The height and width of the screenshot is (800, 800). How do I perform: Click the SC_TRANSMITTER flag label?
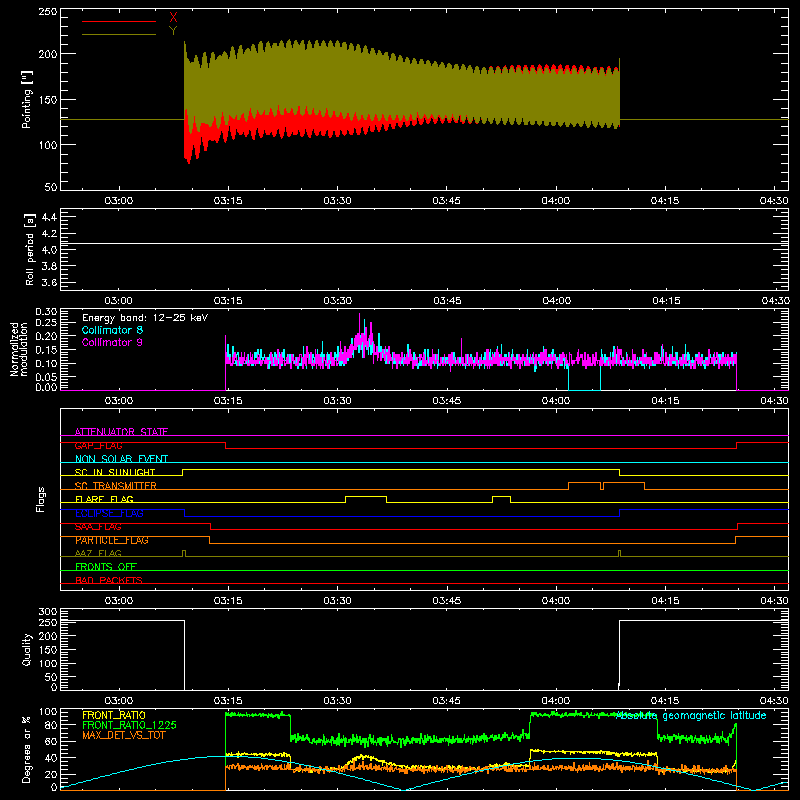pos(116,486)
